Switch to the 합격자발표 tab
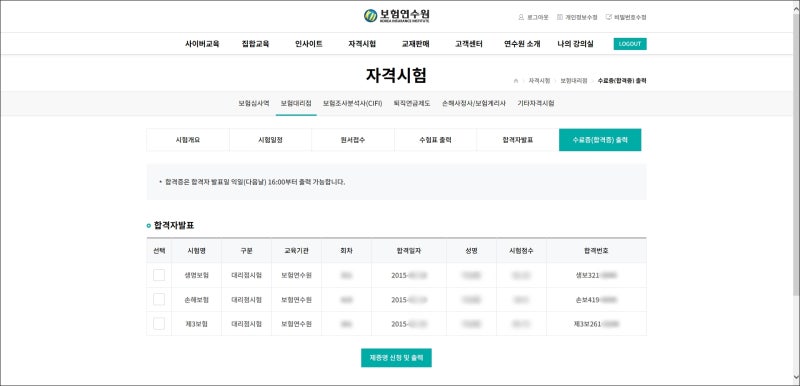800x386 pixels. pyautogui.click(x=517, y=140)
